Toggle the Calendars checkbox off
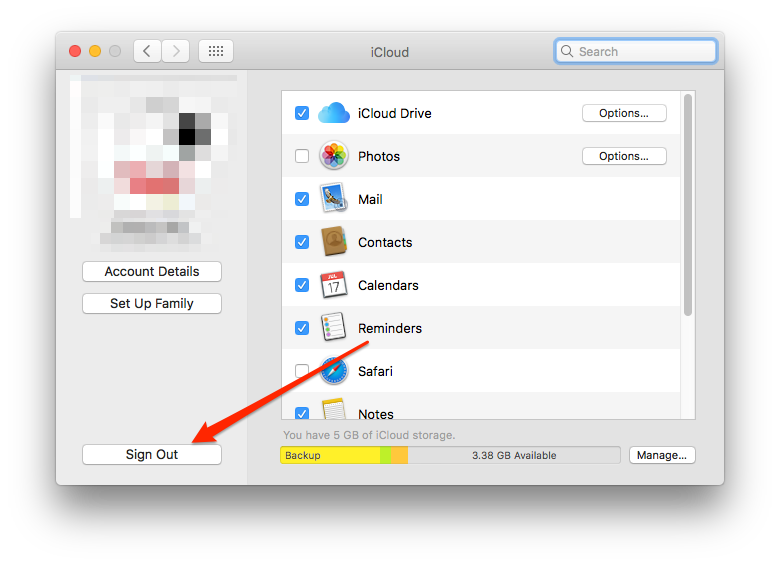The image size is (780, 565). 302,285
